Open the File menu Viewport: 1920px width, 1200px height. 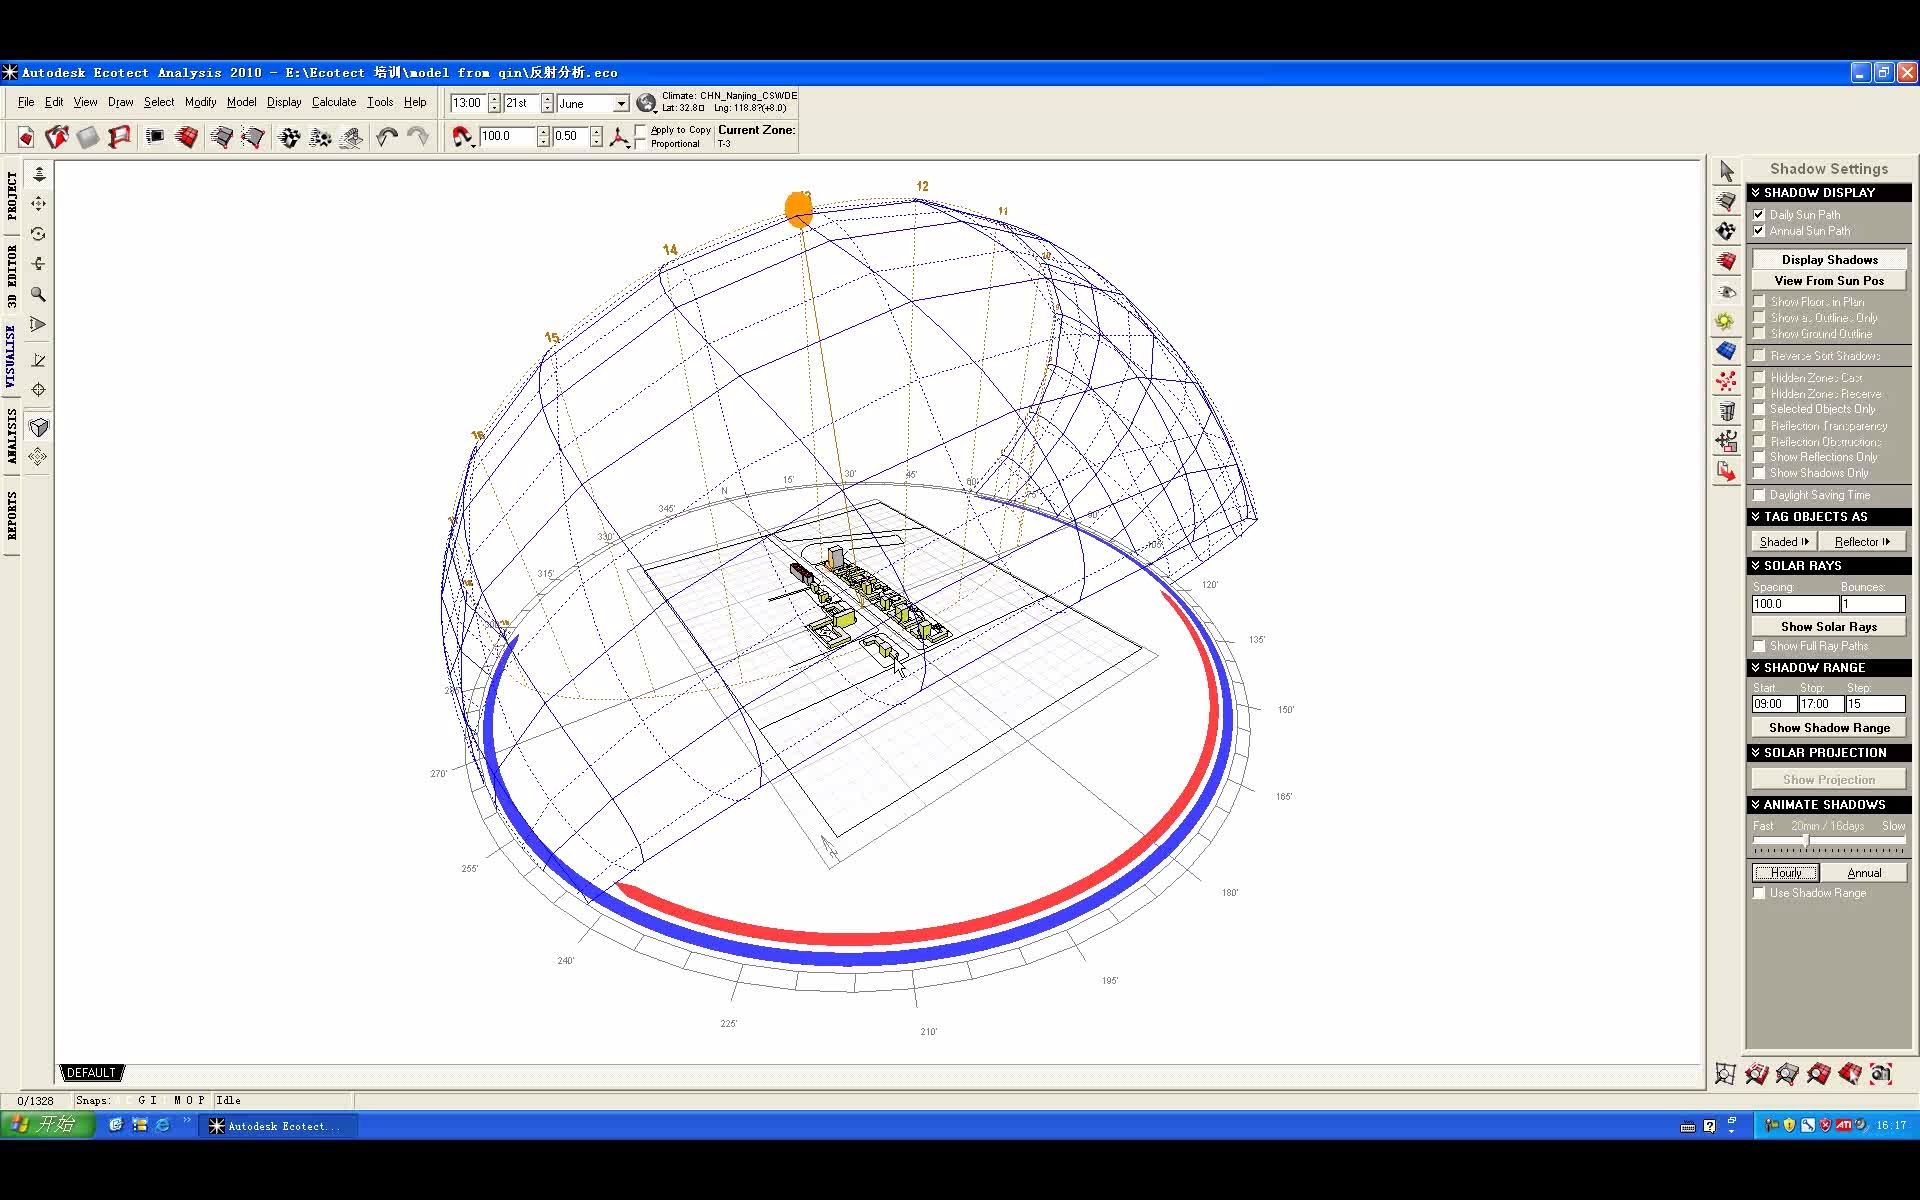(26, 102)
